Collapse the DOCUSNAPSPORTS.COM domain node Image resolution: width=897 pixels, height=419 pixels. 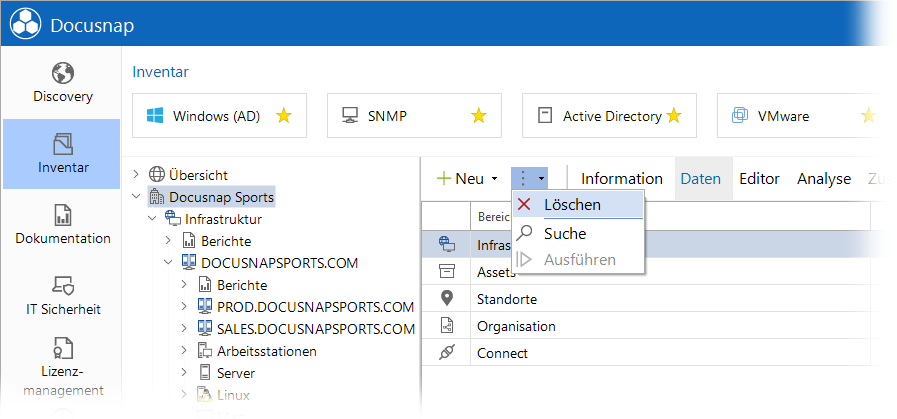coord(168,263)
